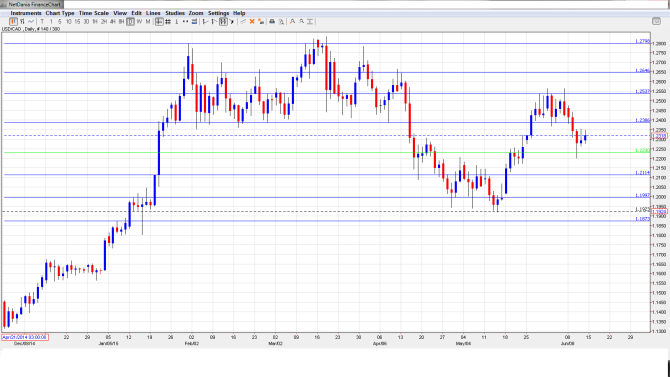The height and width of the screenshot is (377, 670).
Task: Switch to 2H time scale
Action: coord(104,21)
